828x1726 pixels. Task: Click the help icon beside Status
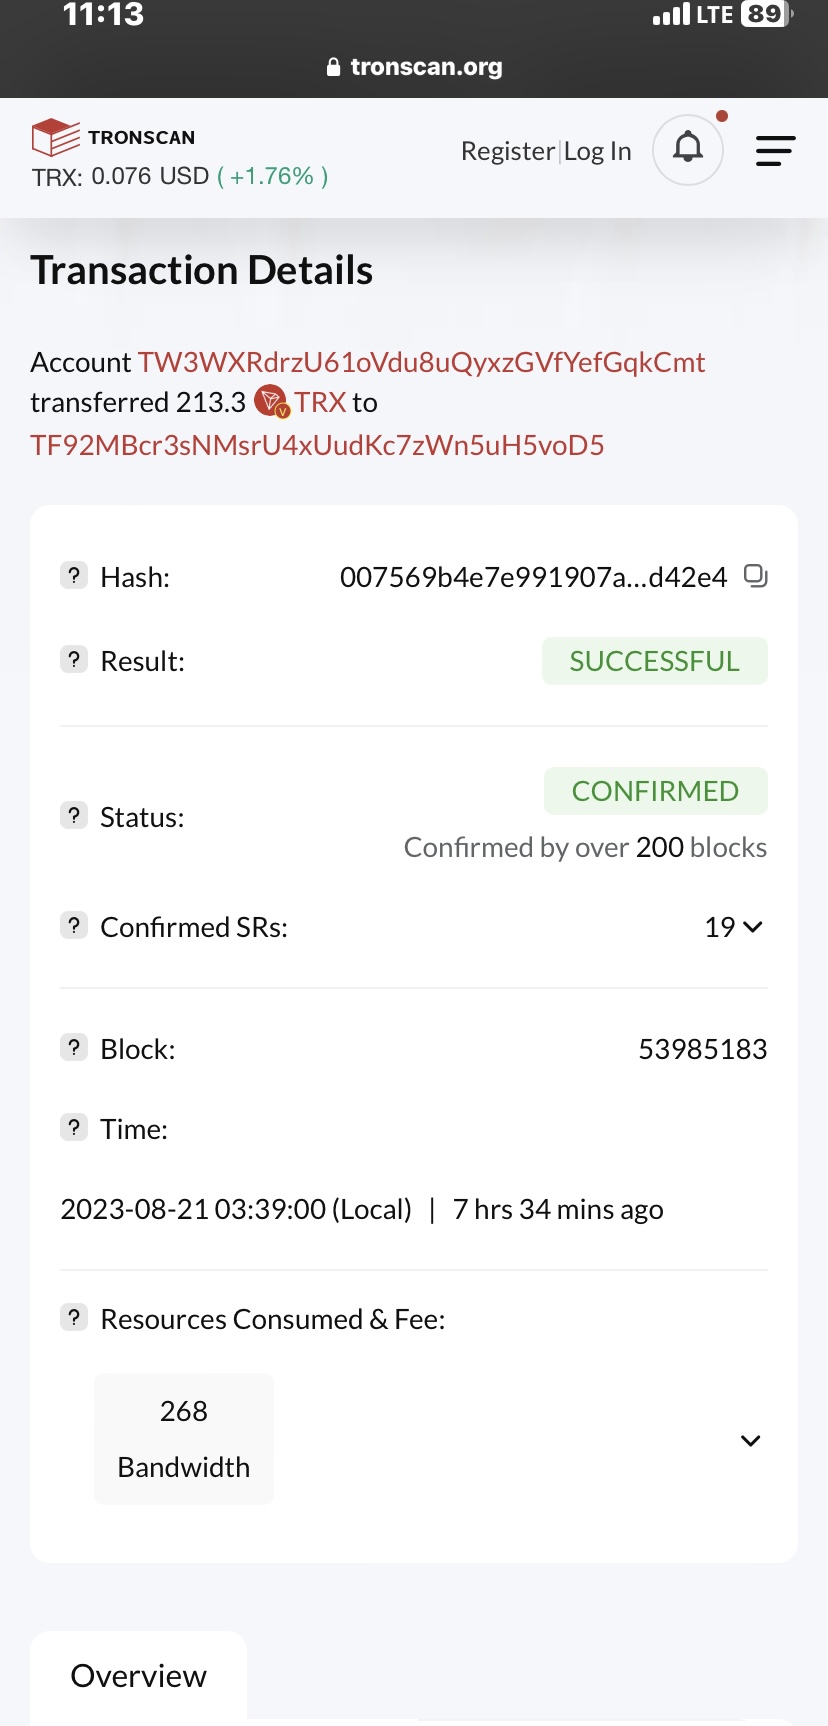74,816
